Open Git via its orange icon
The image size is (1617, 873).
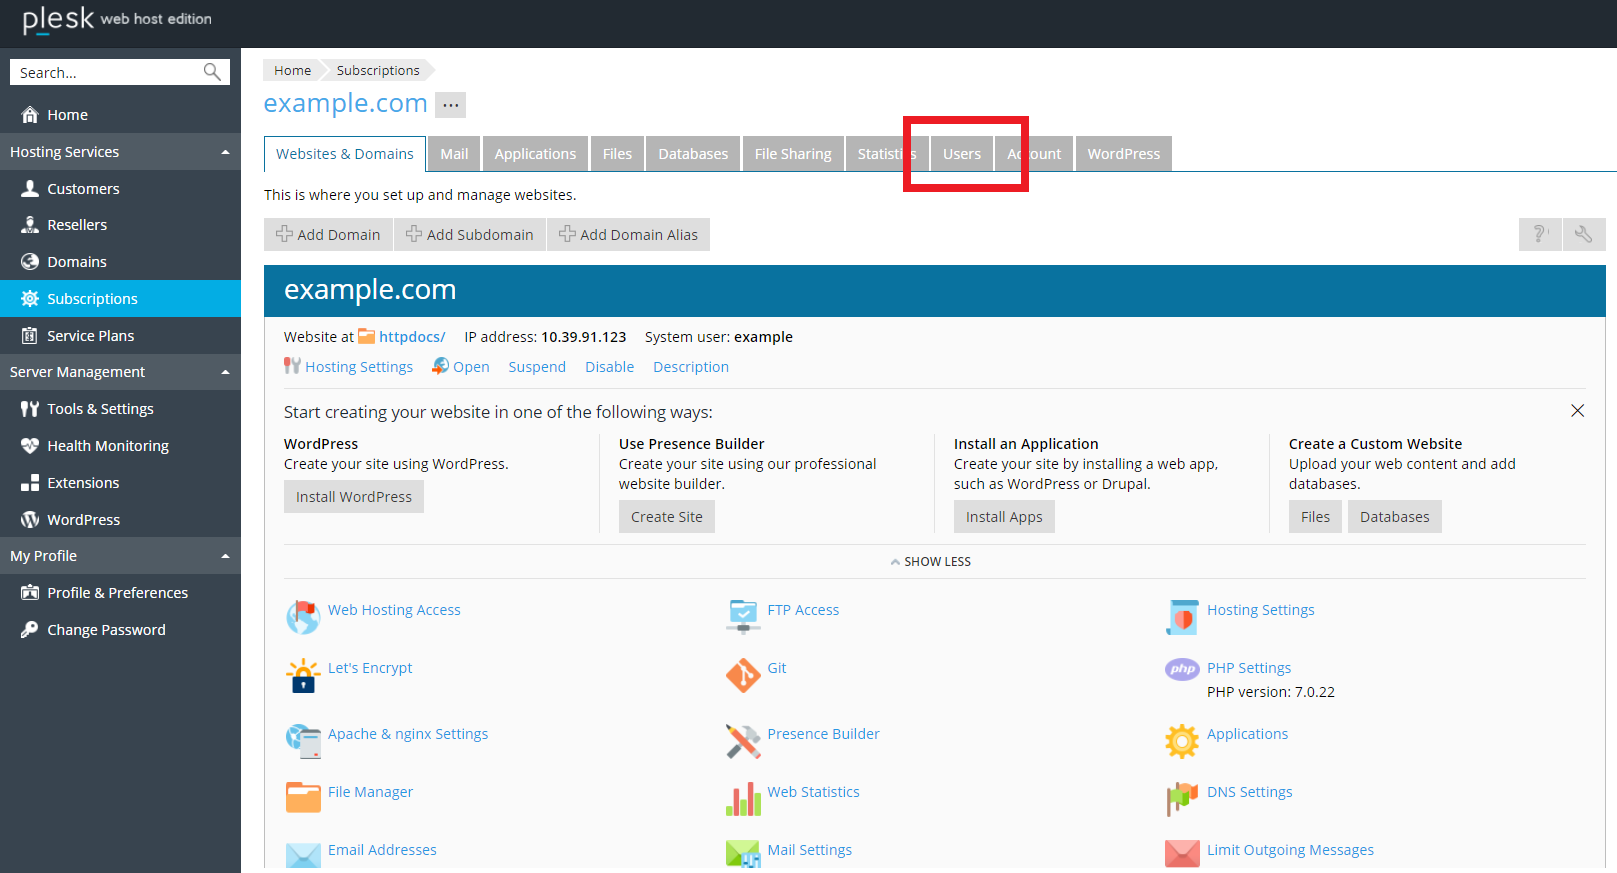(x=743, y=676)
